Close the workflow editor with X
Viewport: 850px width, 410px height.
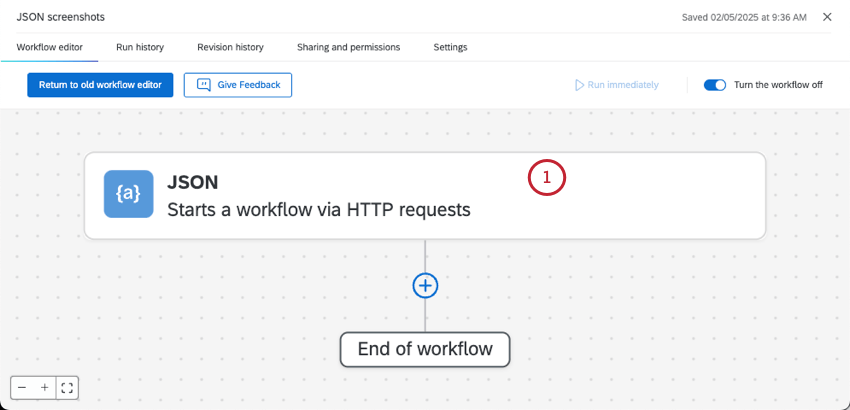tap(827, 17)
